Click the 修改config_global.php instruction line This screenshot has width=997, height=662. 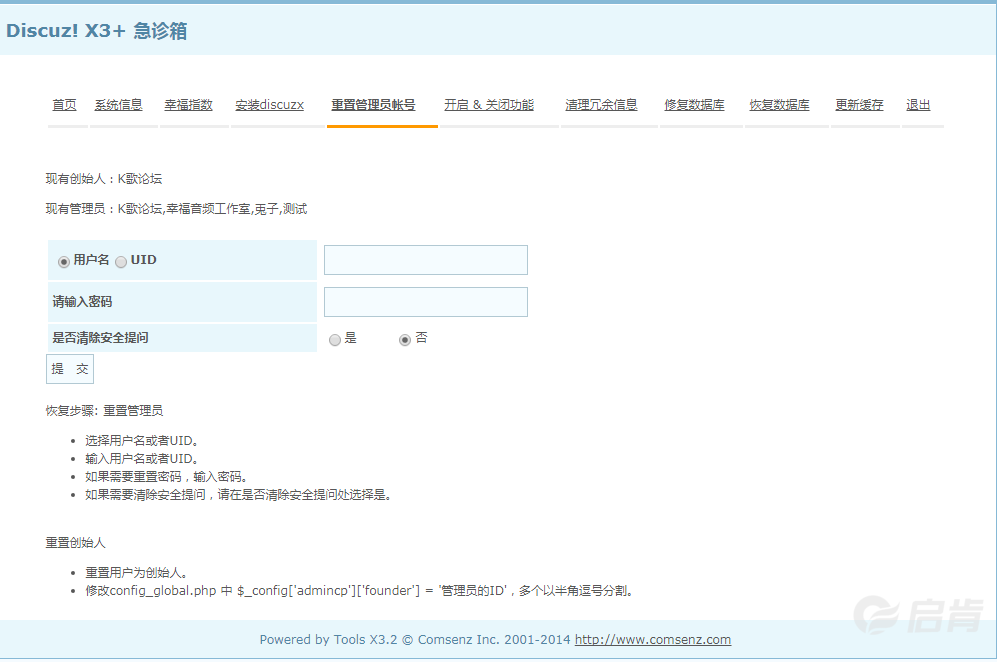360,591
